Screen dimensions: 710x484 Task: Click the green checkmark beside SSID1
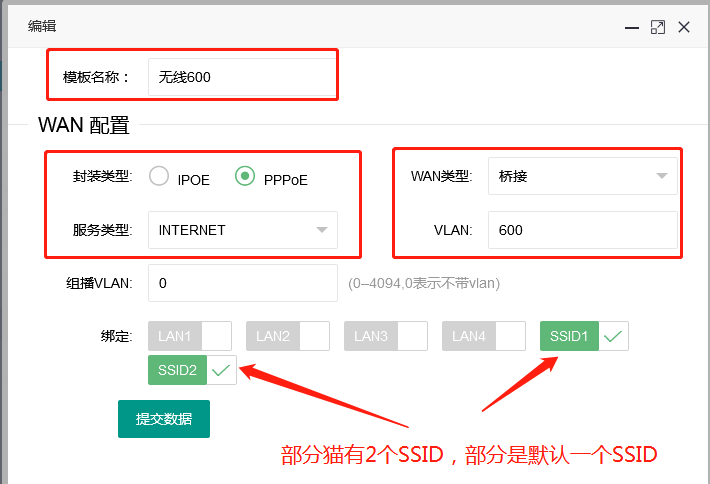click(x=614, y=336)
